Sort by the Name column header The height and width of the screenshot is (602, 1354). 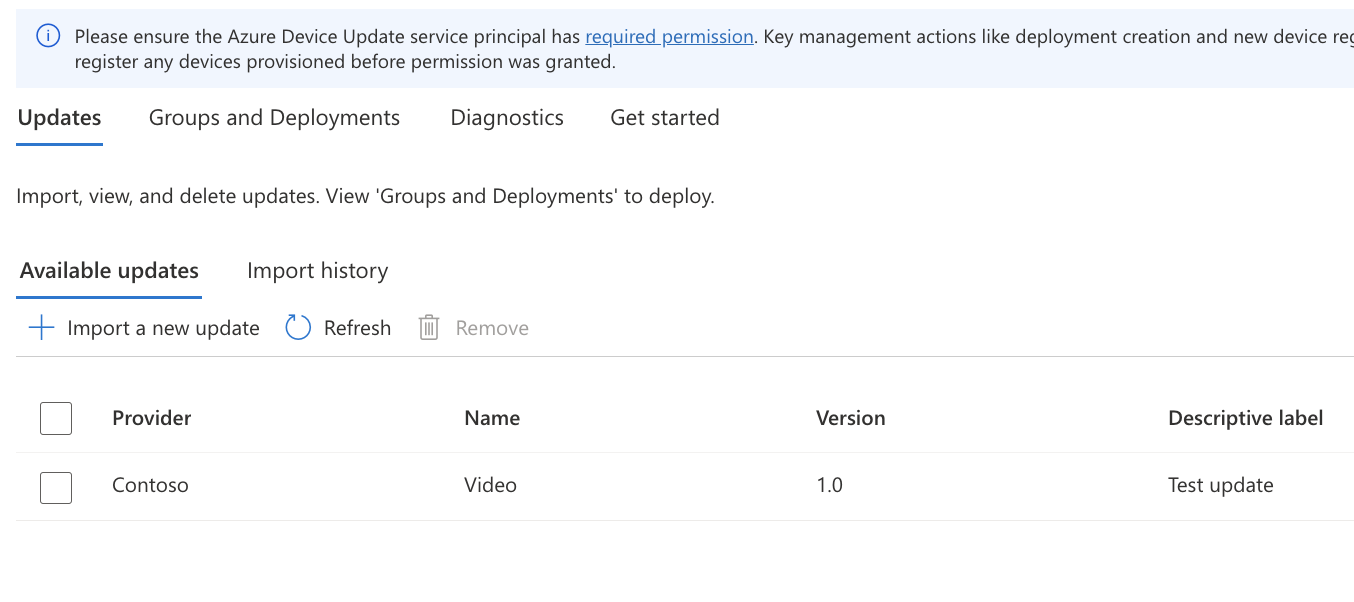(x=492, y=418)
